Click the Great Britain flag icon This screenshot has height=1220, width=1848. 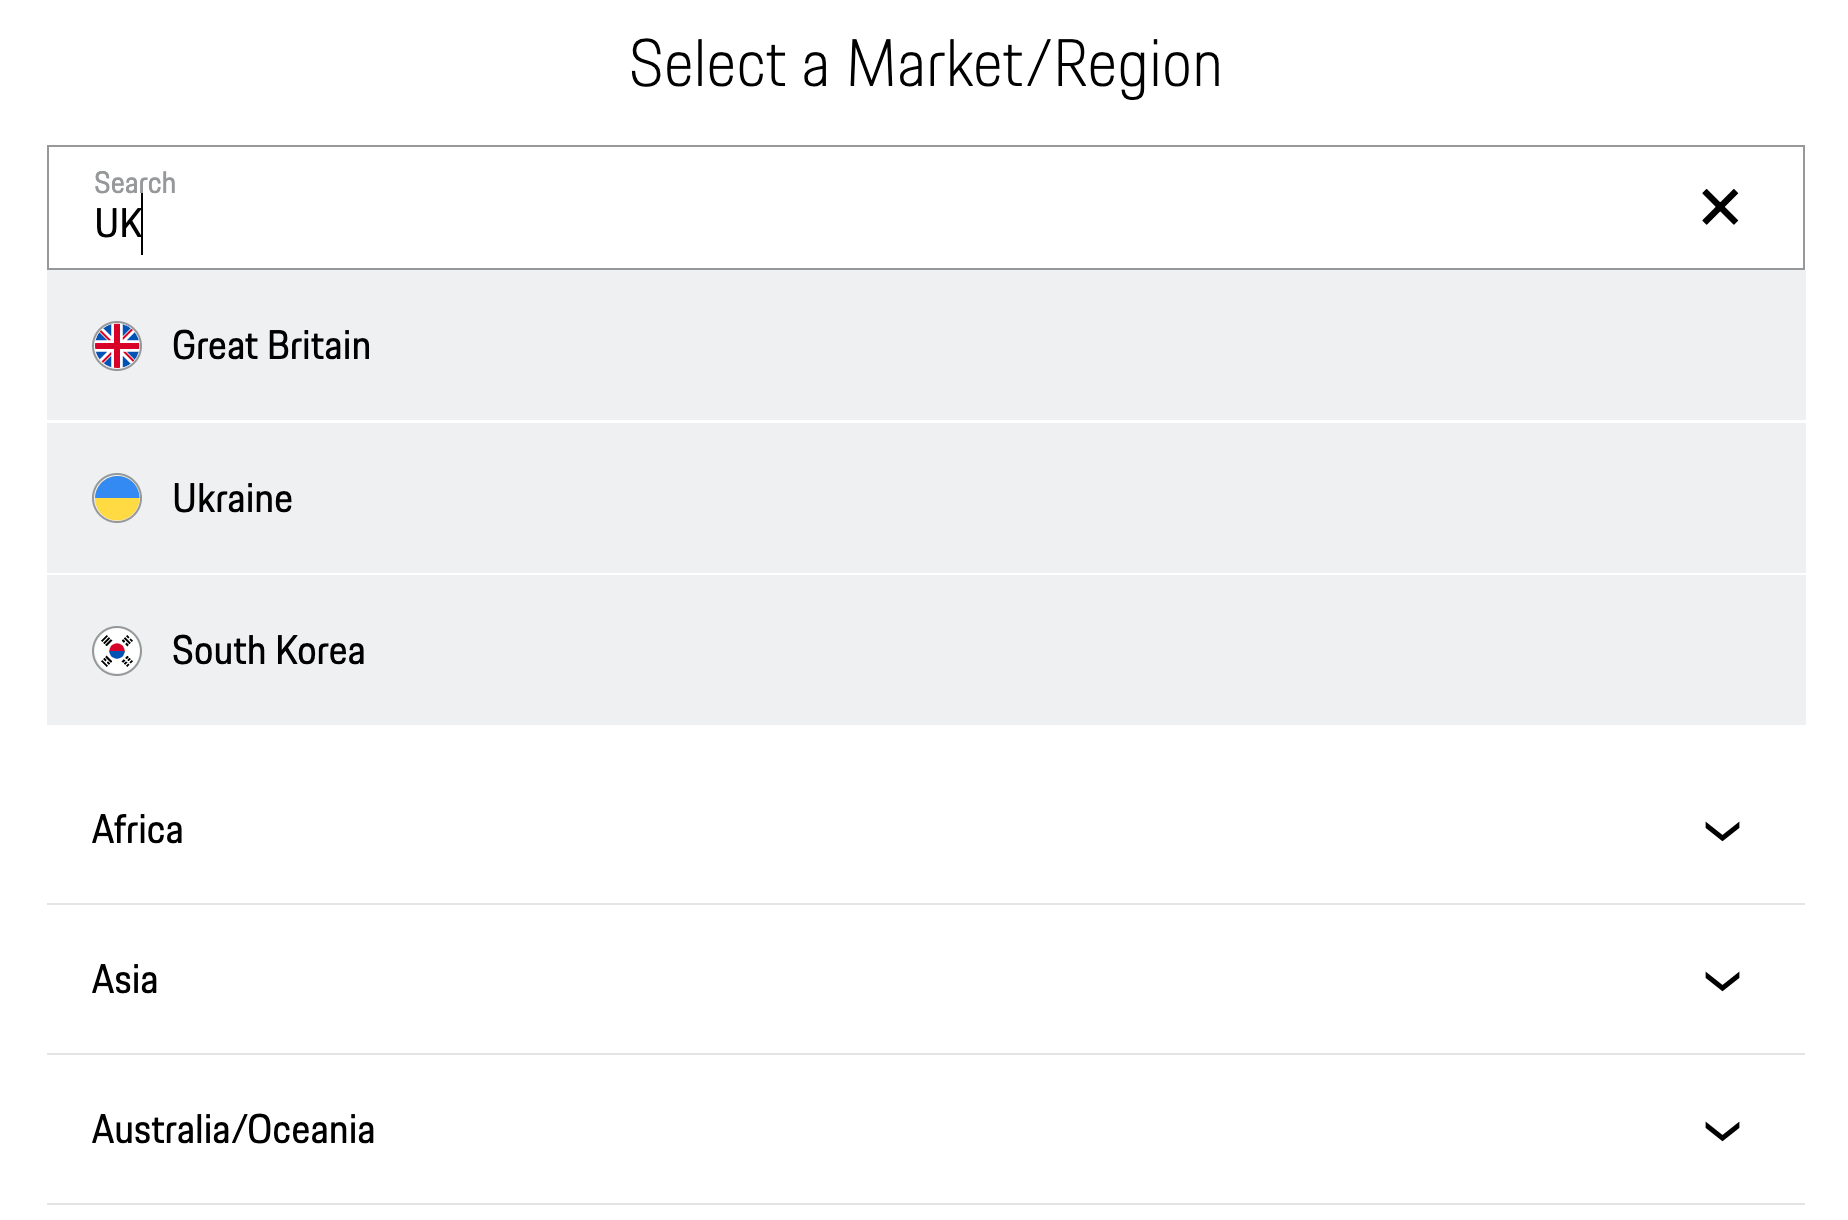coord(117,346)
